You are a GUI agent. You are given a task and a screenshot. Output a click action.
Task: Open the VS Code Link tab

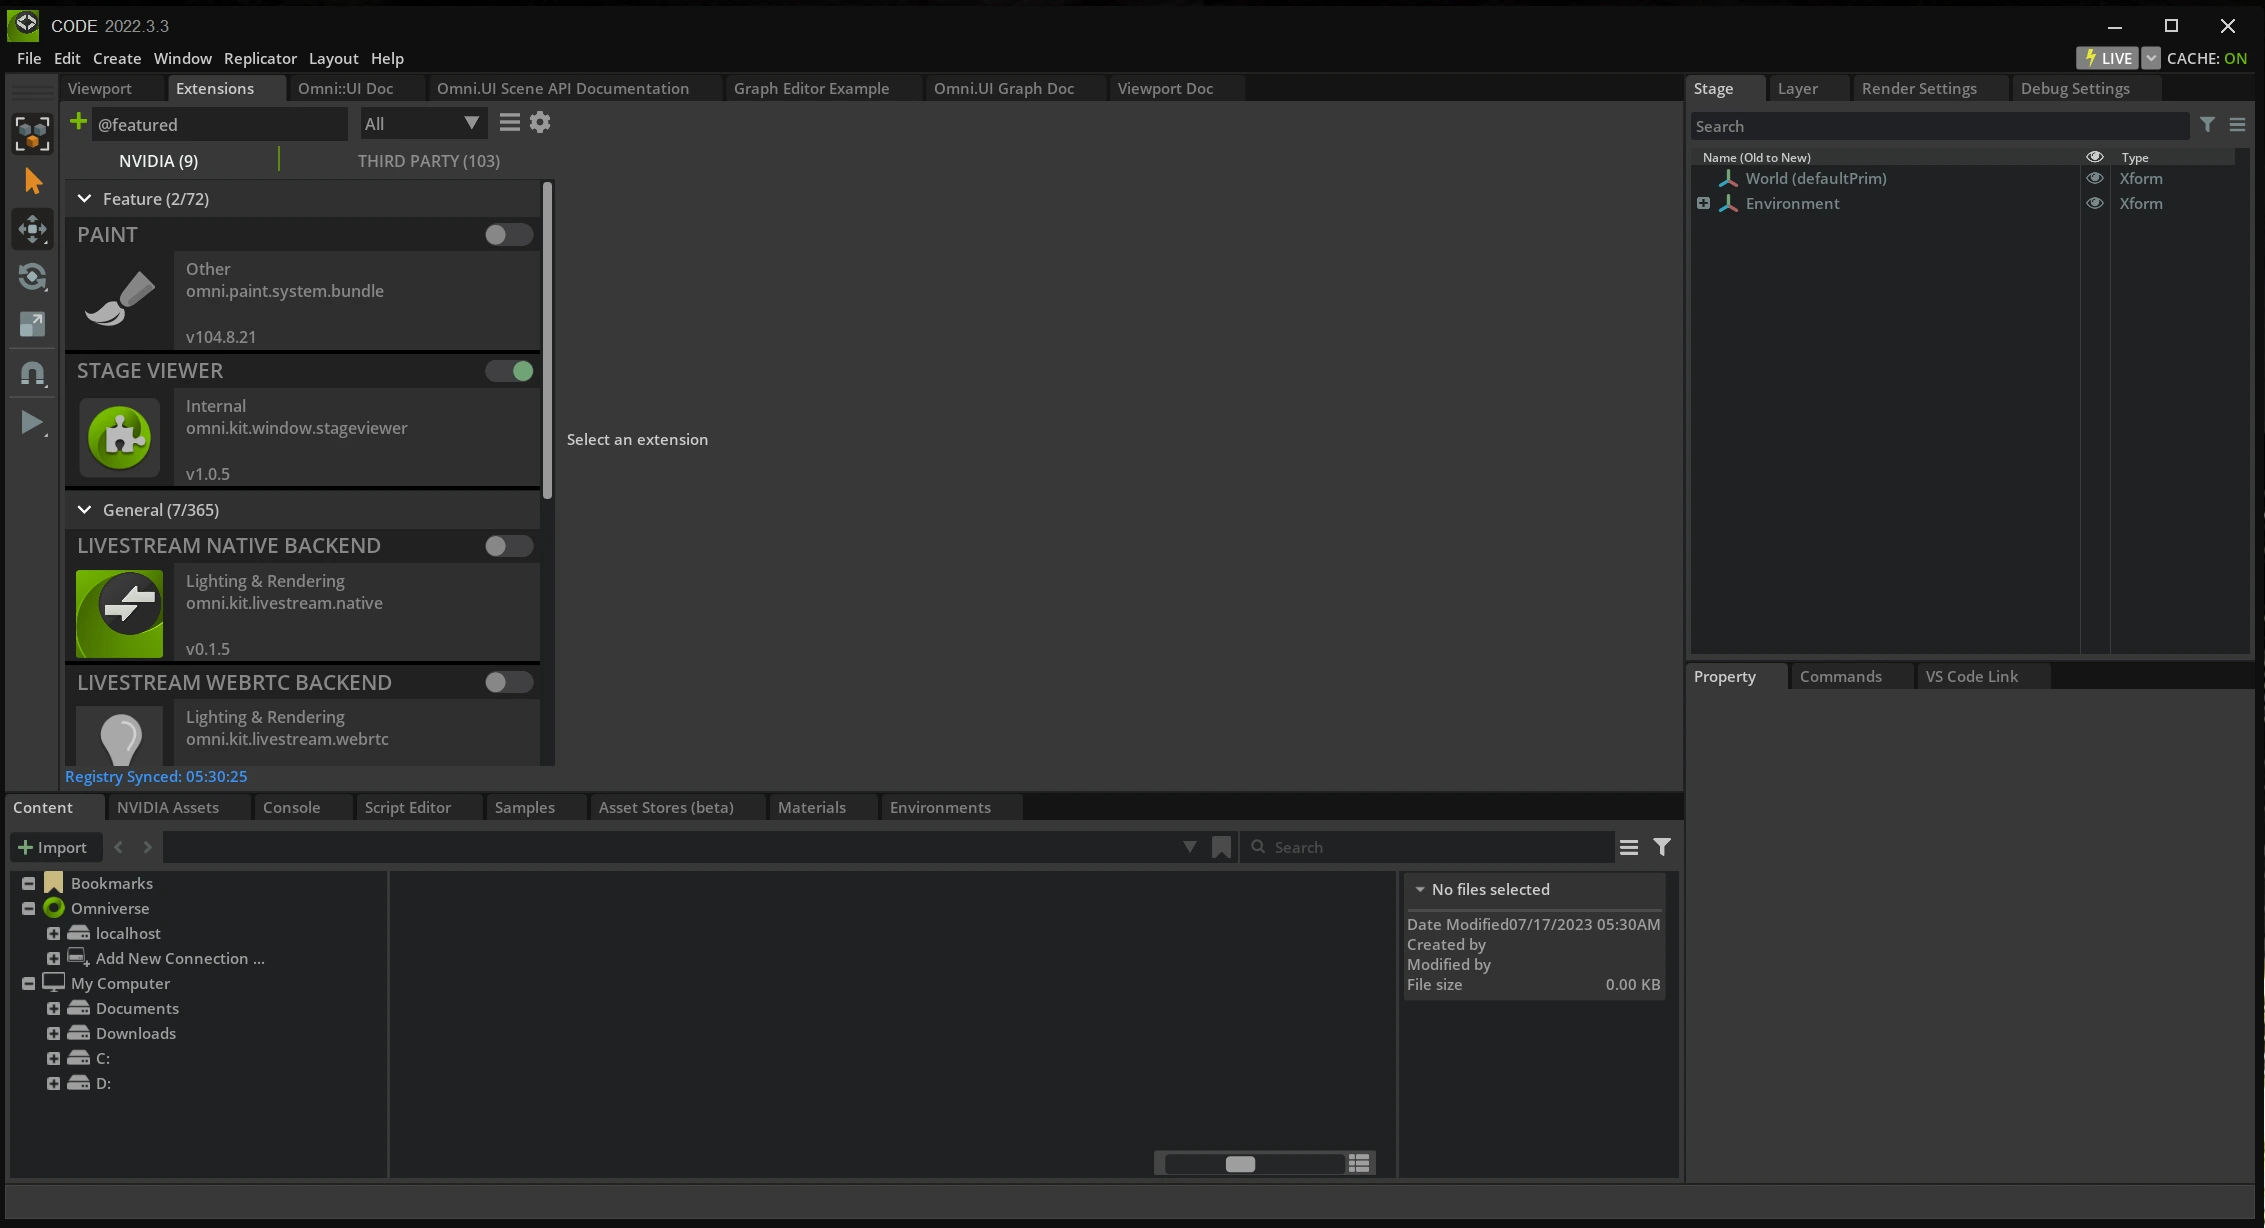tap(1971, 676)
